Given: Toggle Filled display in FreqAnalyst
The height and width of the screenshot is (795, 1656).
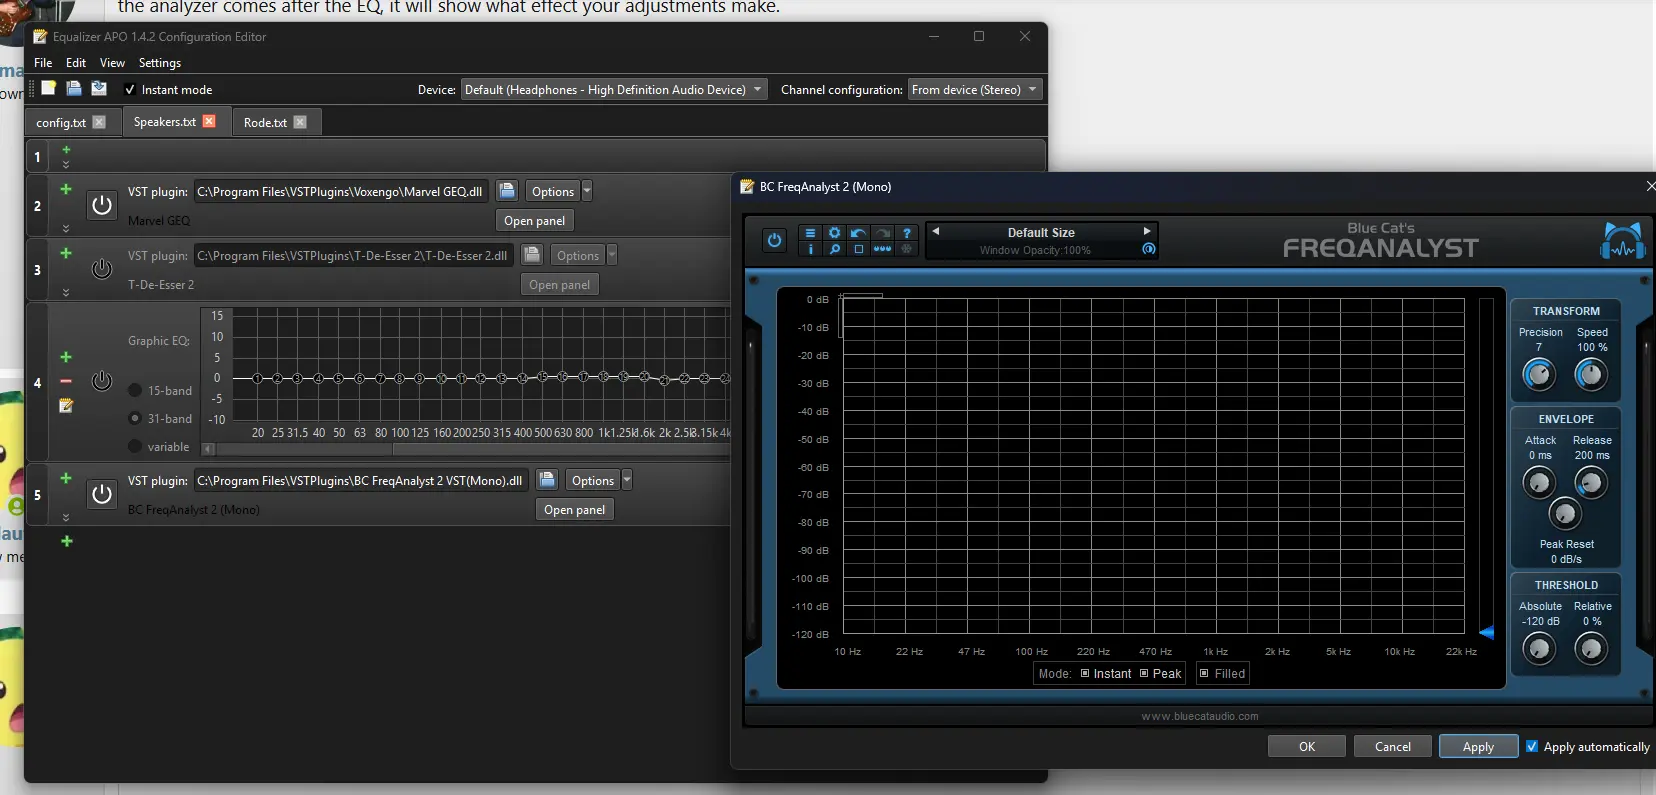Looking at the screenshot, I should [x=1204, y=673].
